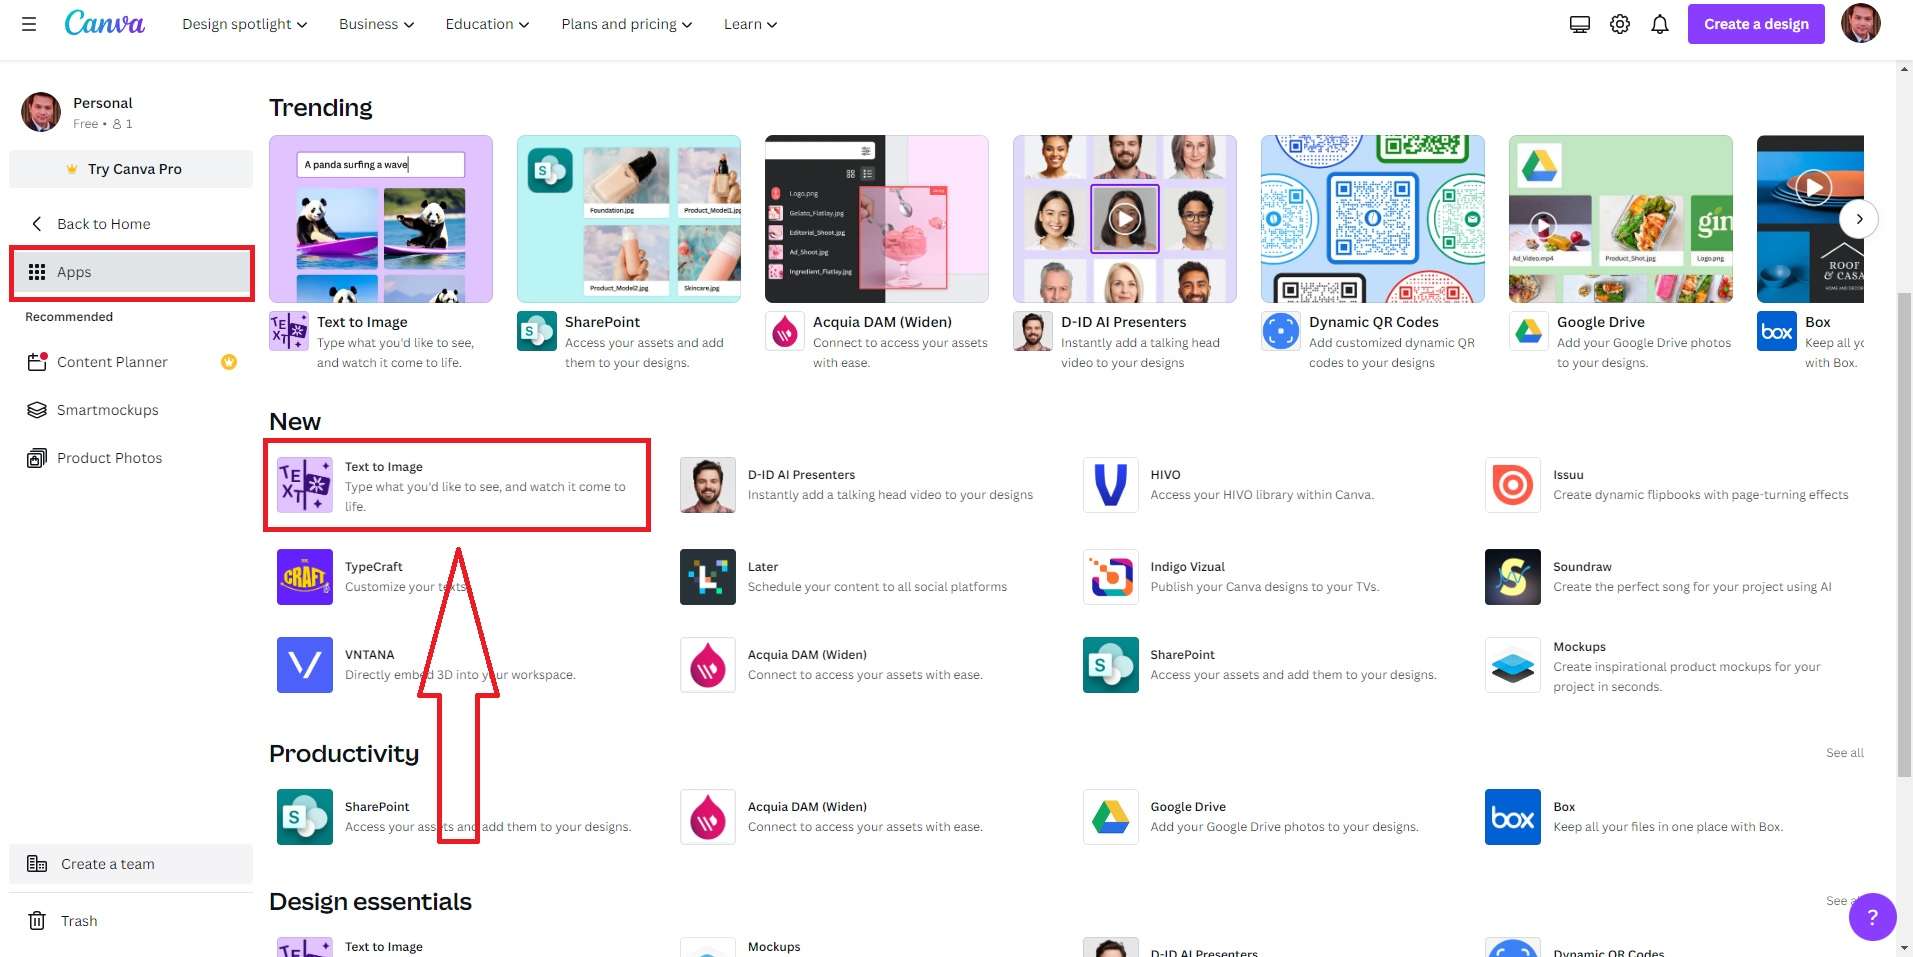Open Product Photos in sidebar
The width and height of the screenshot is (1913, 957).
[x=131, y=458]
